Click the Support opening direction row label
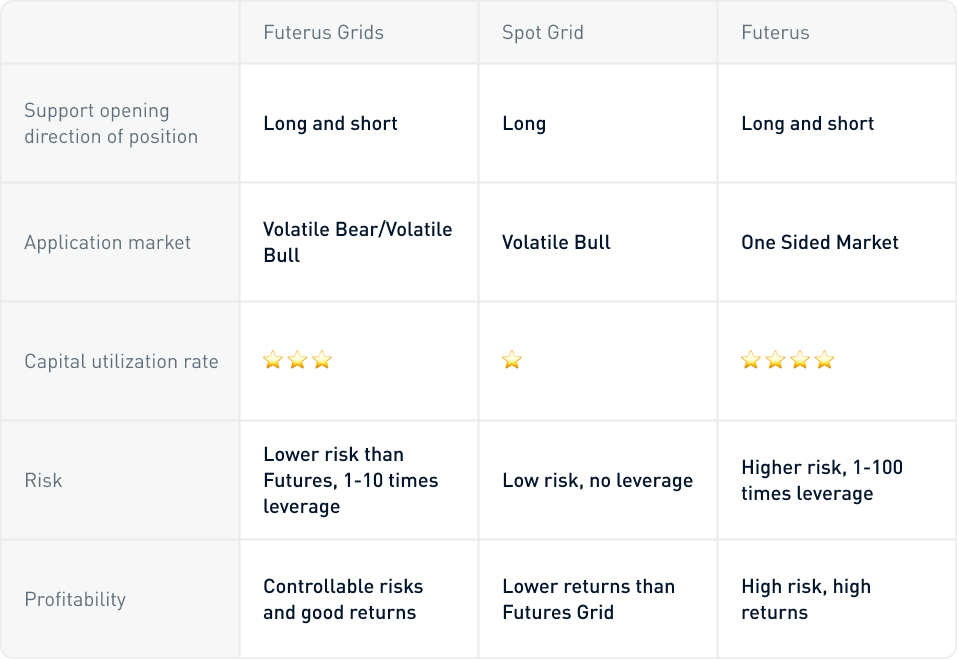 click(111, 123)
